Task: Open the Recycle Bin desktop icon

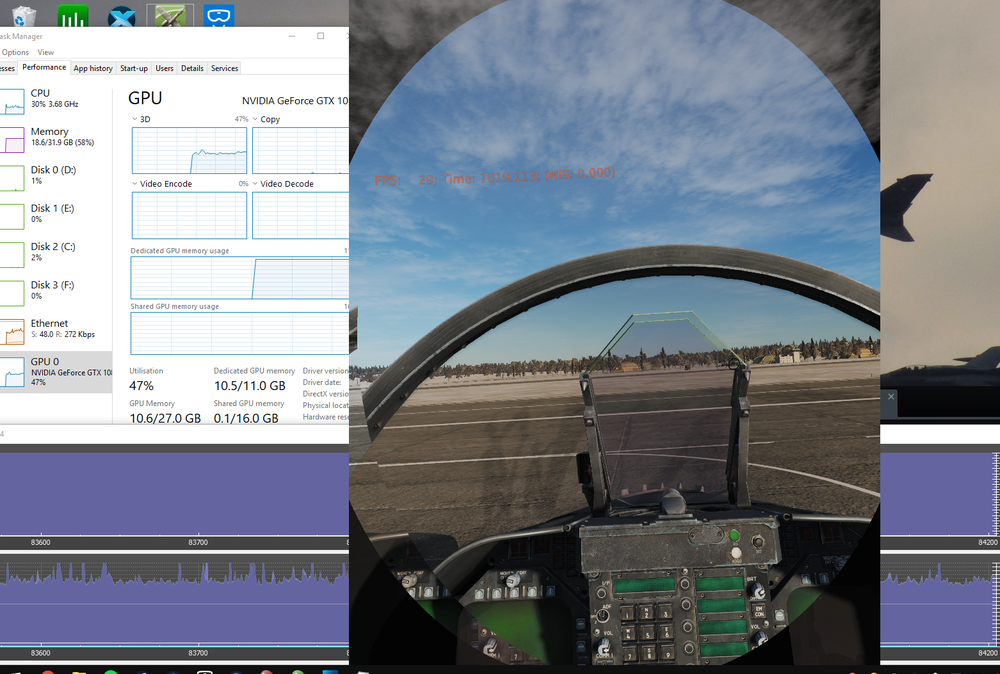Action: tap(24, 15)
